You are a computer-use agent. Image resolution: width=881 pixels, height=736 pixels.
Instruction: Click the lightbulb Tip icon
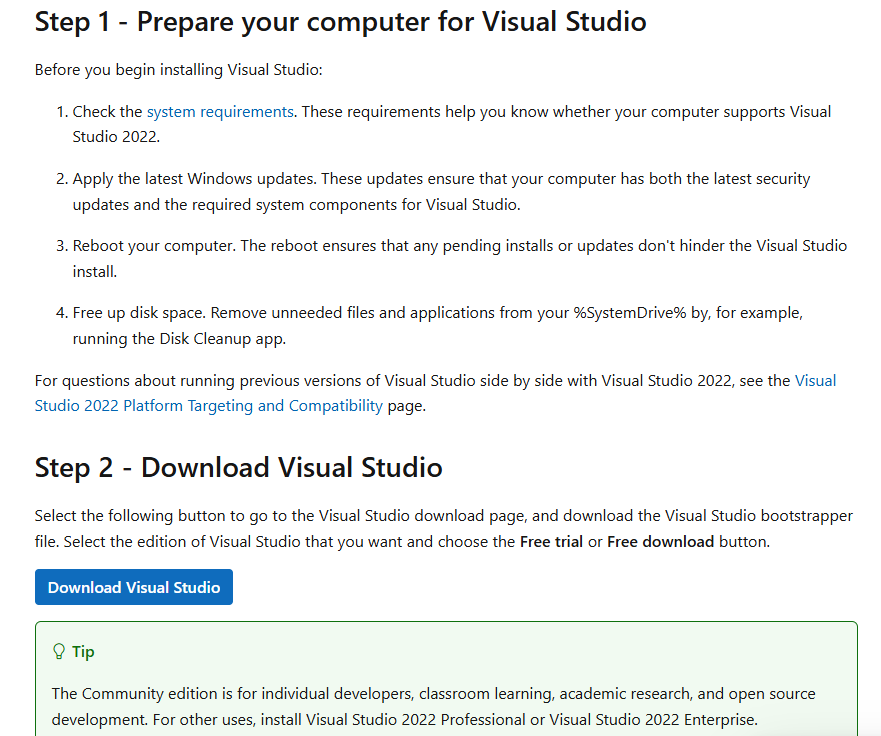[58, 652]
